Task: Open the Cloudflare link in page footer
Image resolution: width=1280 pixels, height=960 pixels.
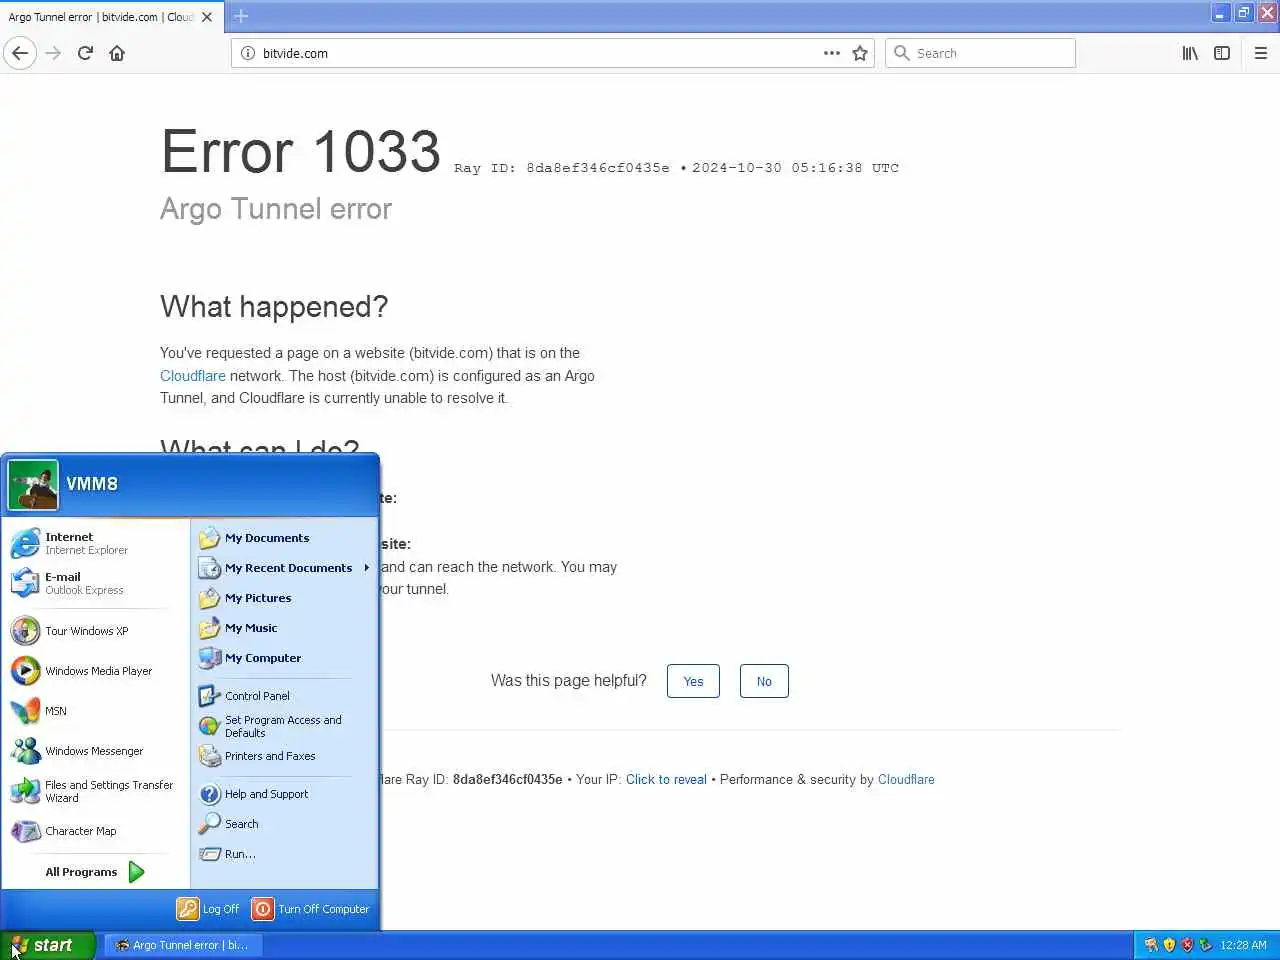Action: click(x=906, y=780)
